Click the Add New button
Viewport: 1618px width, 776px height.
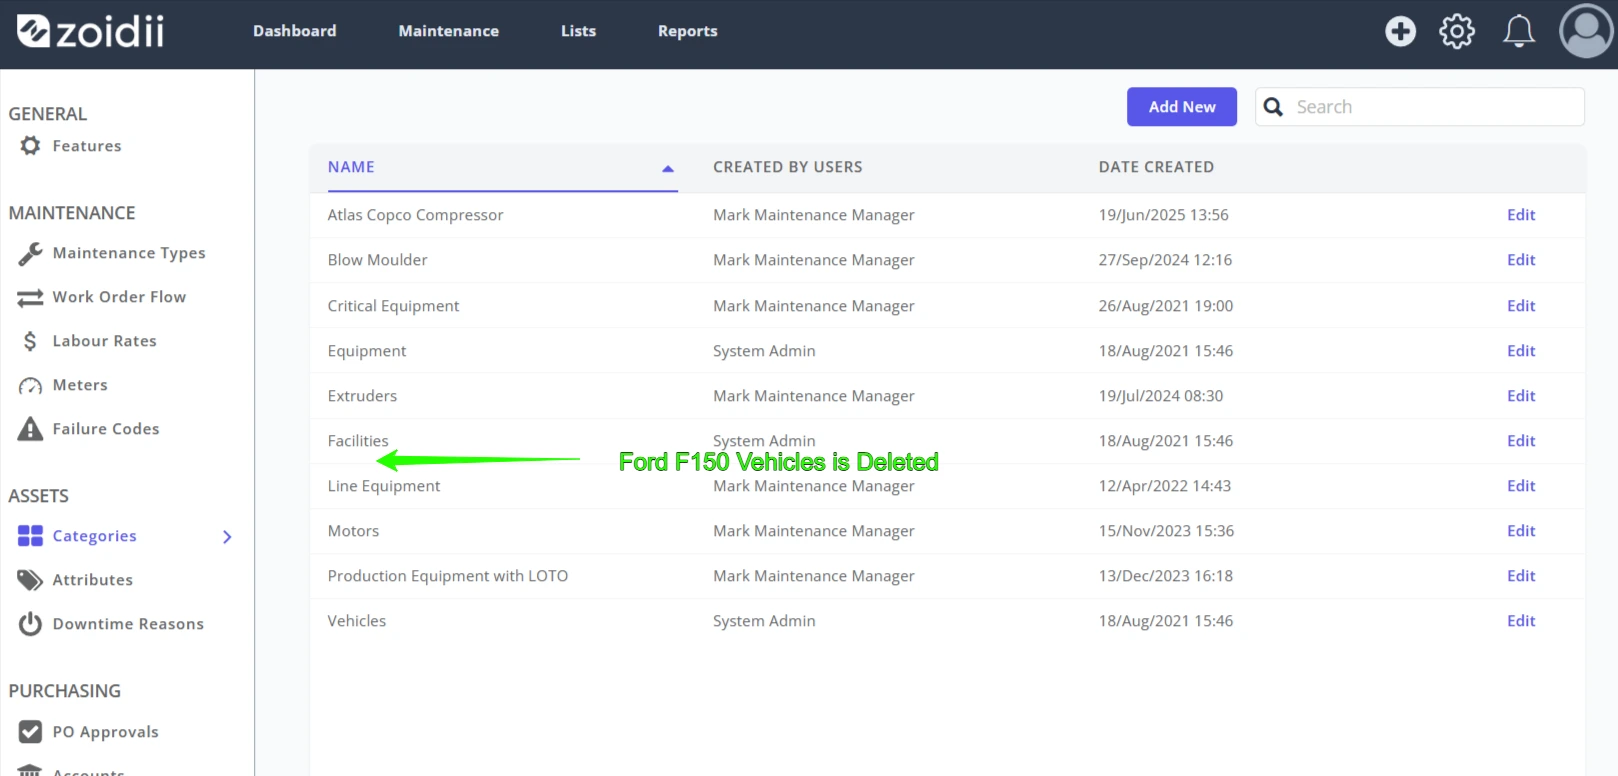(x=1182, y=107)
